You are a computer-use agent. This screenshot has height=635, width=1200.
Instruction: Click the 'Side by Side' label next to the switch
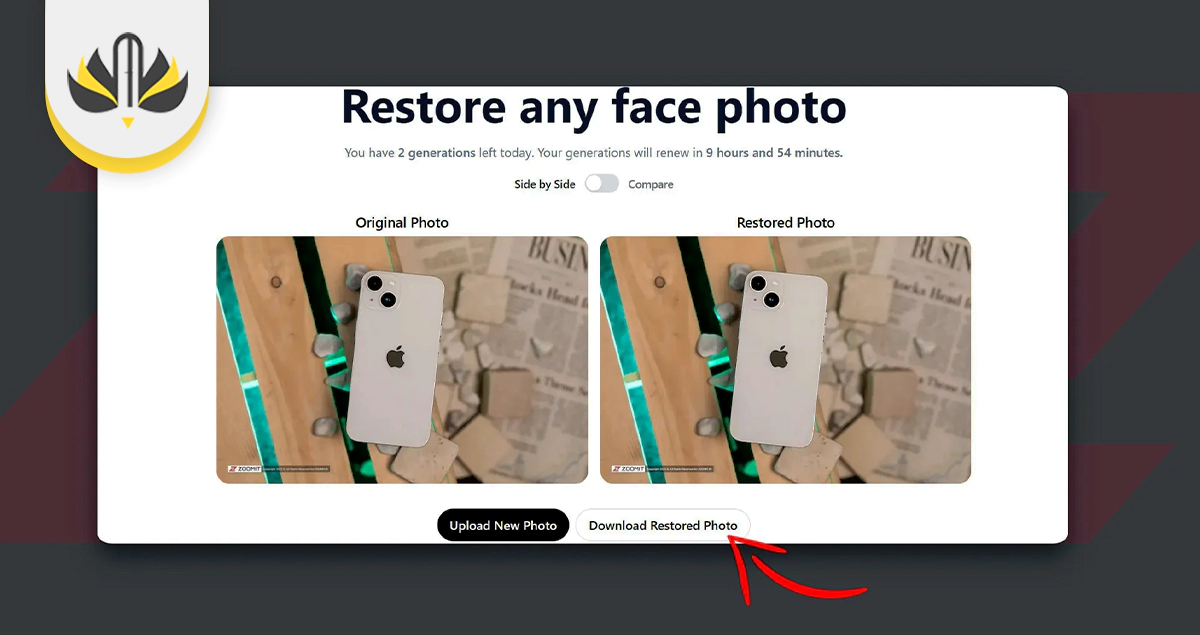point(545,184)
